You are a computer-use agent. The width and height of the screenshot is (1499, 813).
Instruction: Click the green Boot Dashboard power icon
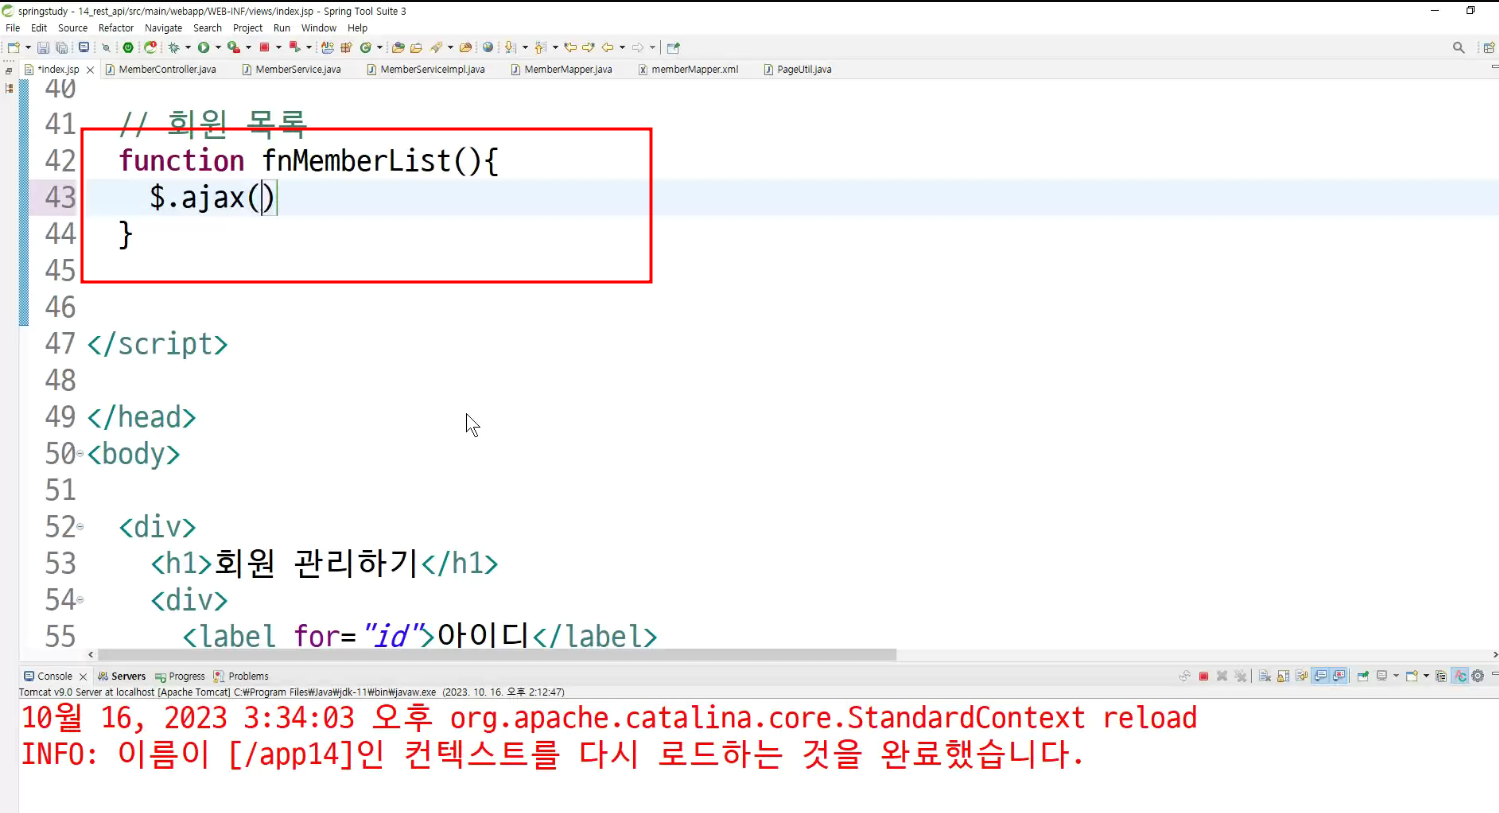click(x=128, y=47)
